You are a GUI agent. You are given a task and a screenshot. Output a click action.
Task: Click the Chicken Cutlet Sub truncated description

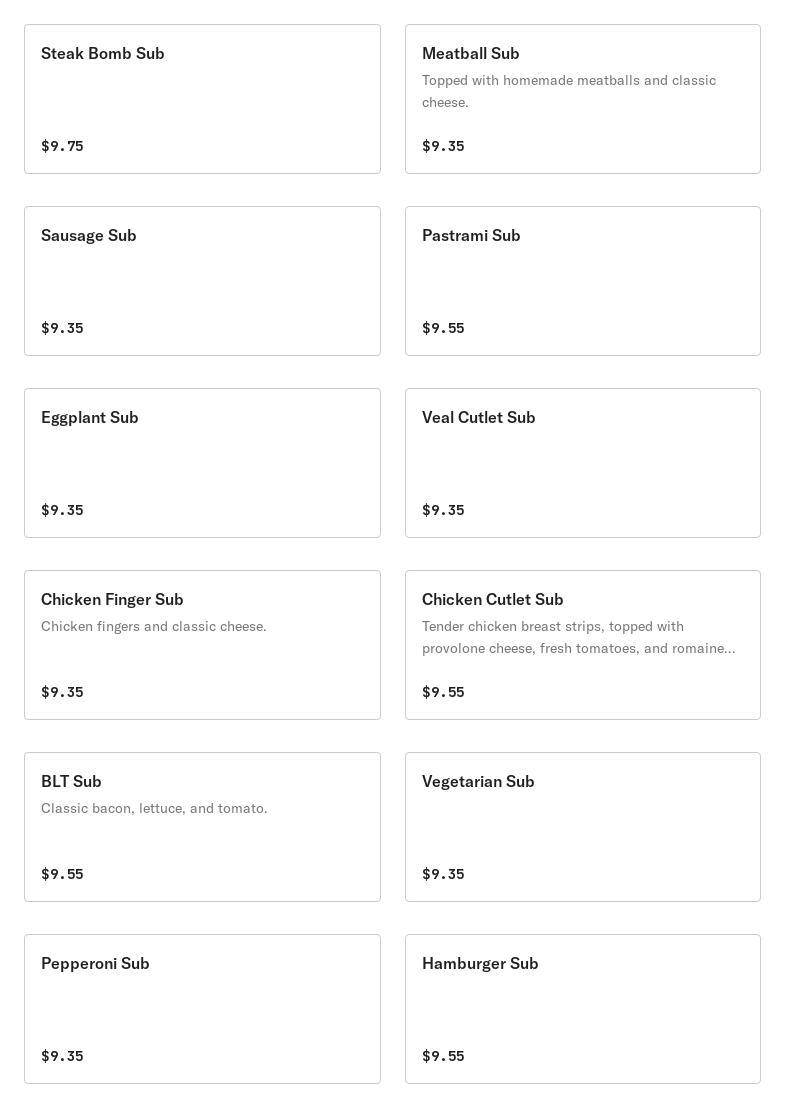[x=579, y=638]
